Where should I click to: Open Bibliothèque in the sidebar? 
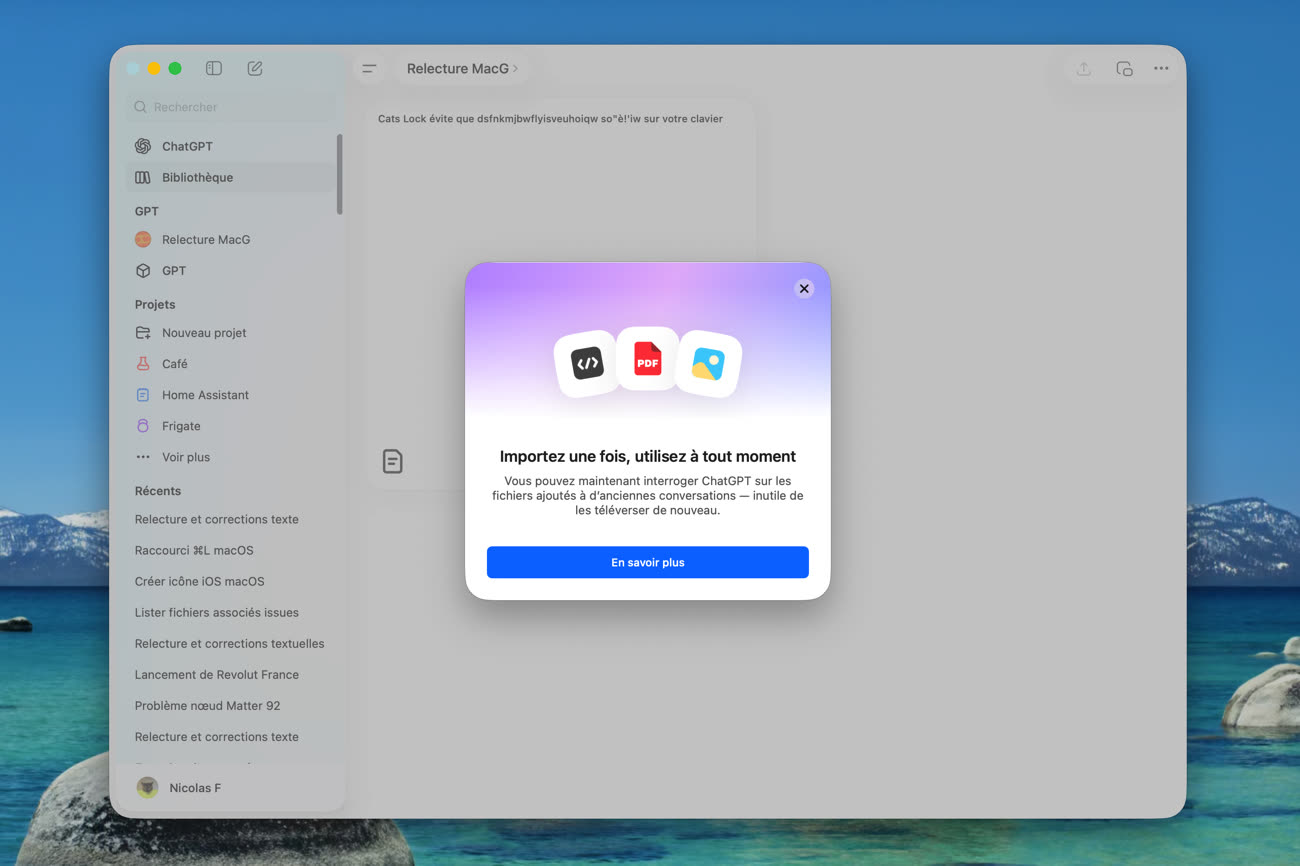coord(231,177)
